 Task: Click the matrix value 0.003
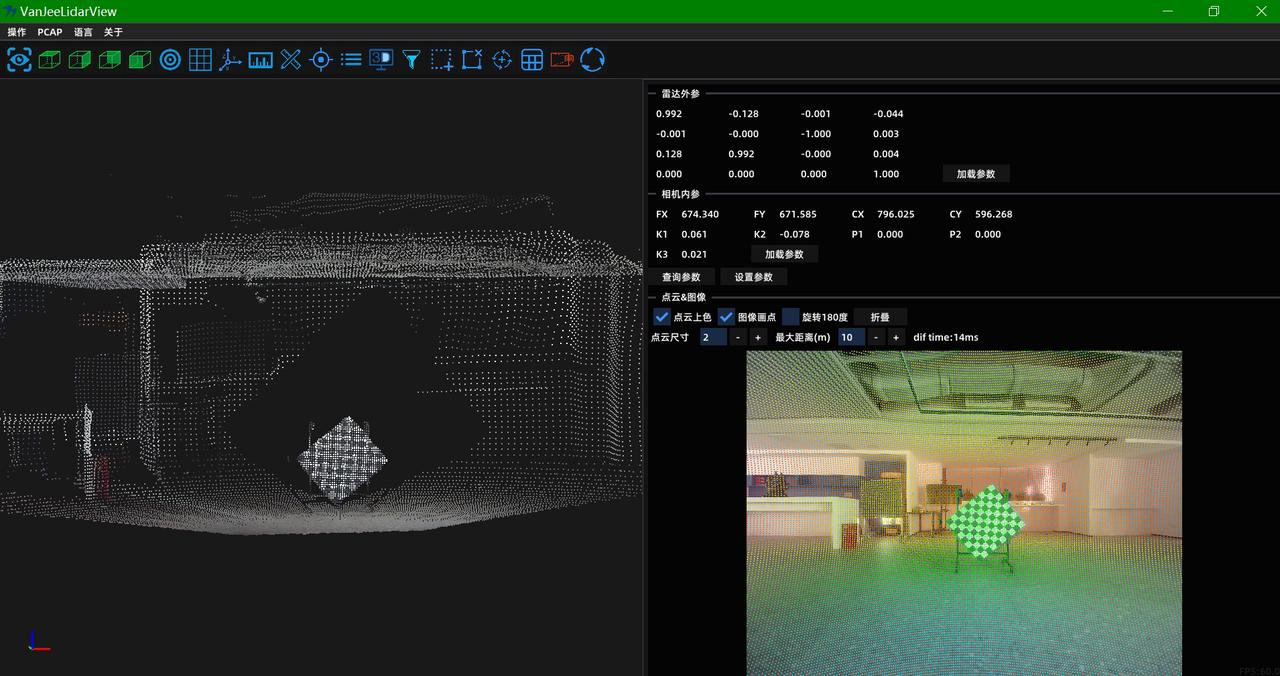click(886, 134)
